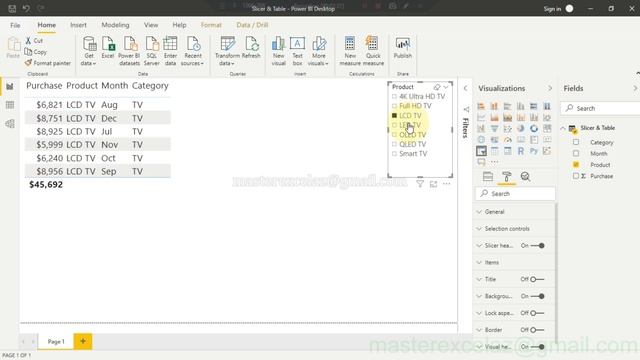
Task: Open More options ellipsis below slicer
Action: coord(447,184)
